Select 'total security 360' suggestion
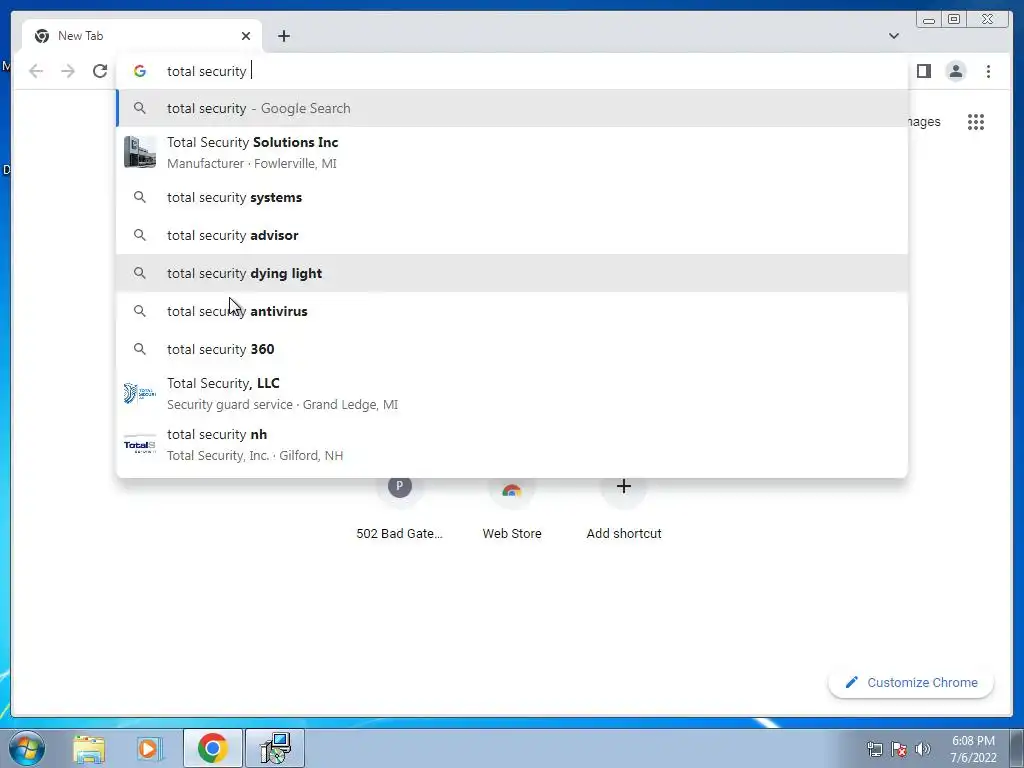Viewport: 1024px width, 768px height. coord(512,349)
